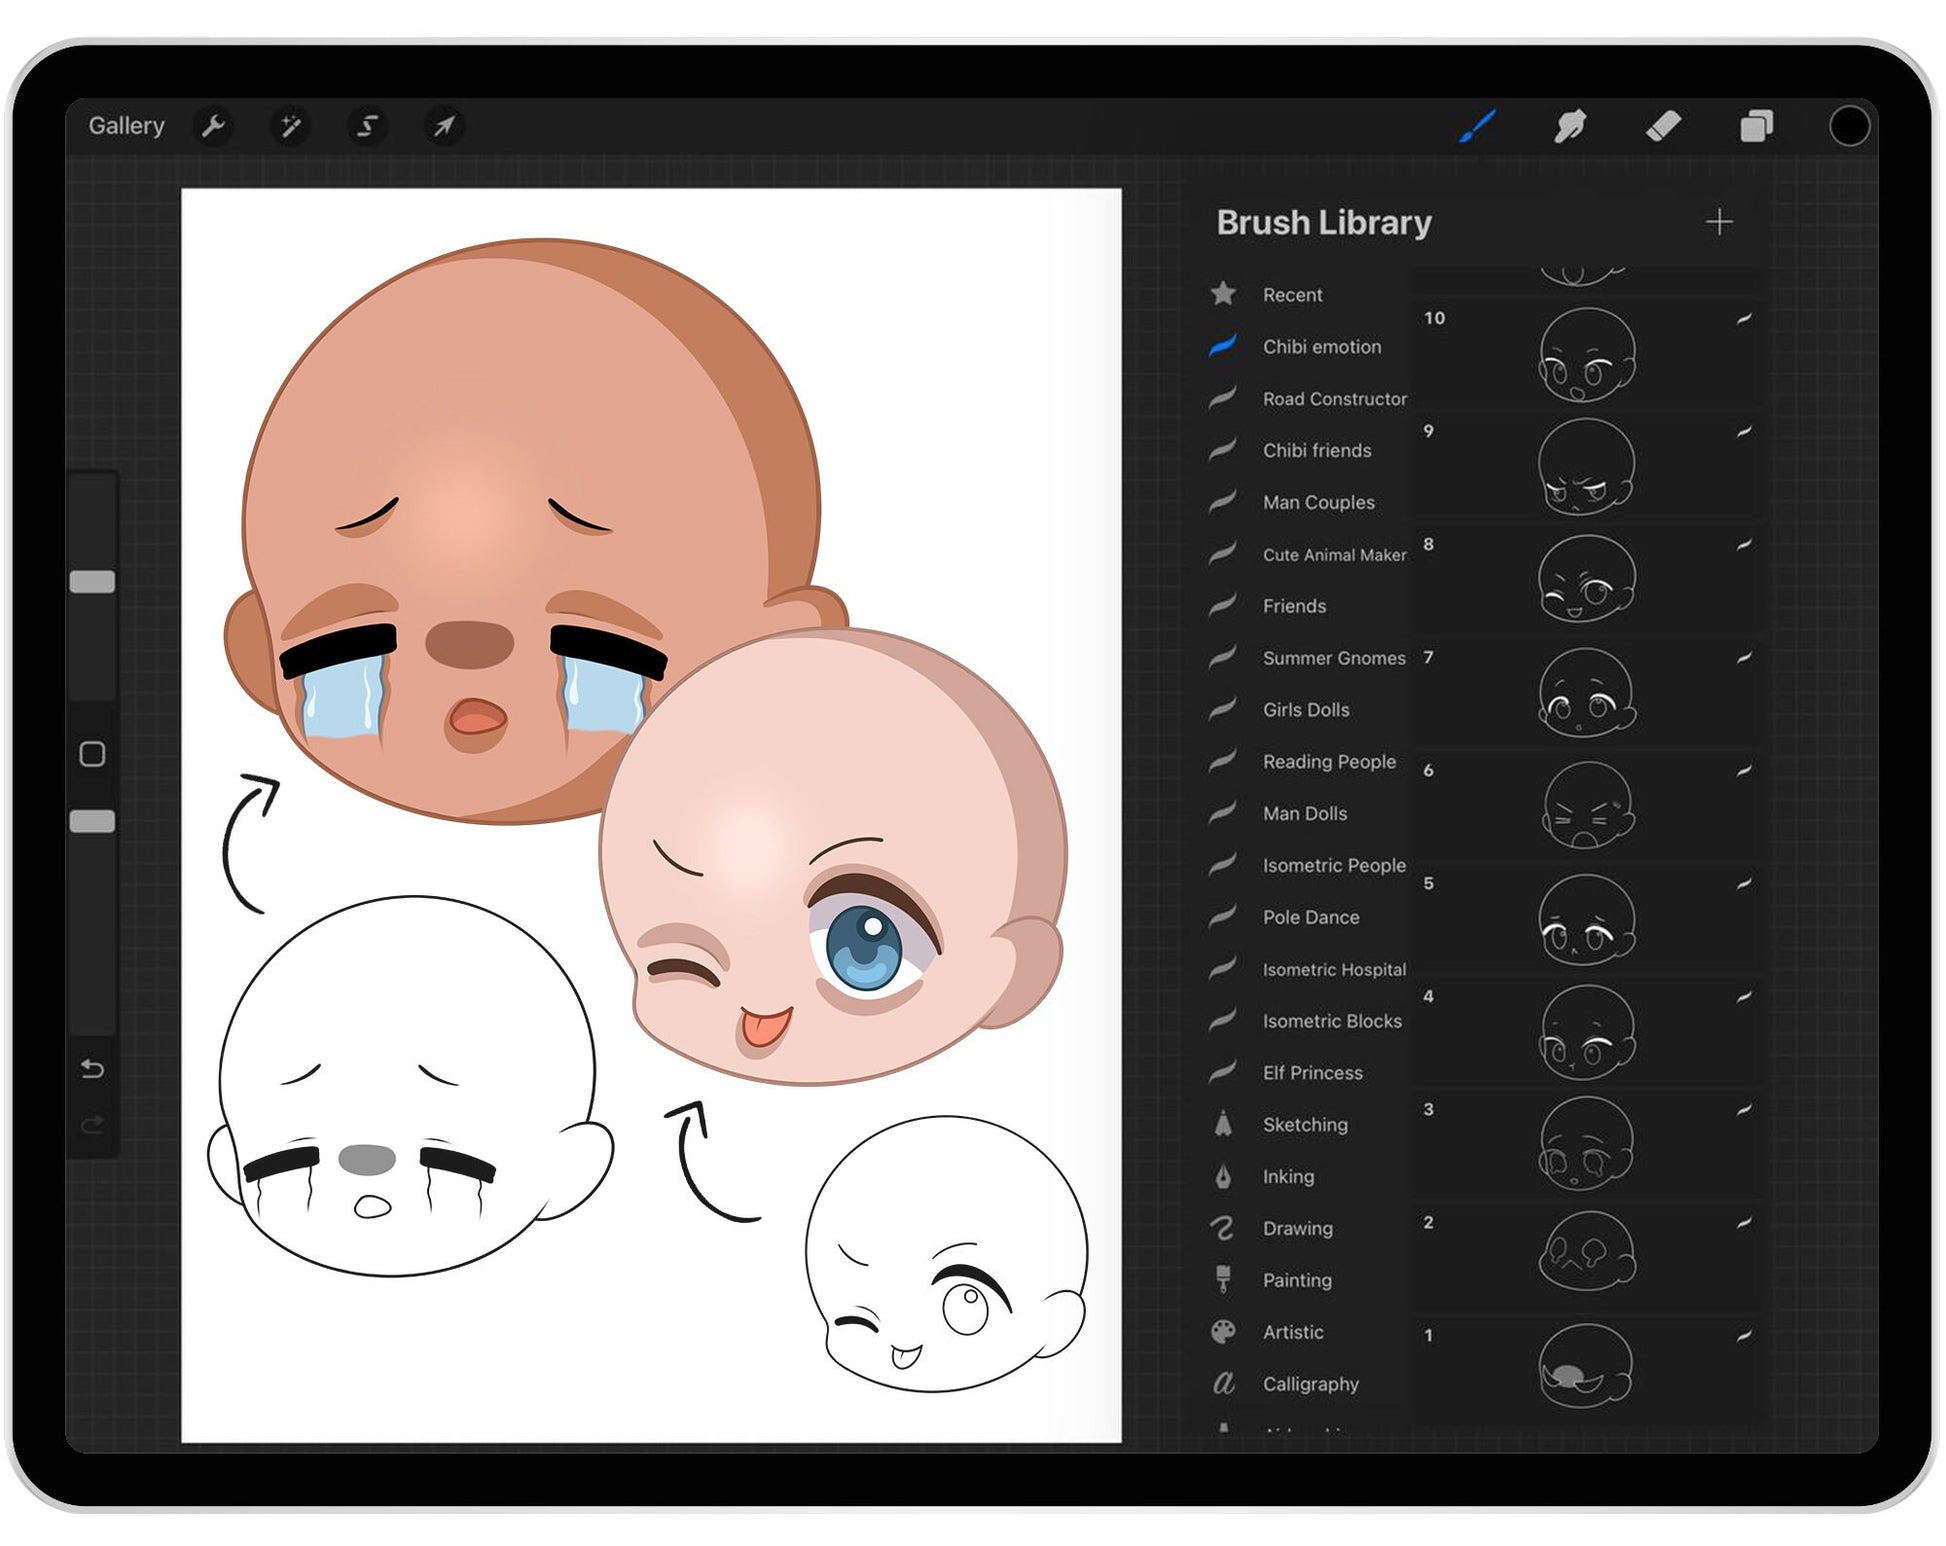The height and width of the screenshot is (1546, 1946).
Task: Select the Chibi emotion brush set
Action: (x=1320, y=346)
